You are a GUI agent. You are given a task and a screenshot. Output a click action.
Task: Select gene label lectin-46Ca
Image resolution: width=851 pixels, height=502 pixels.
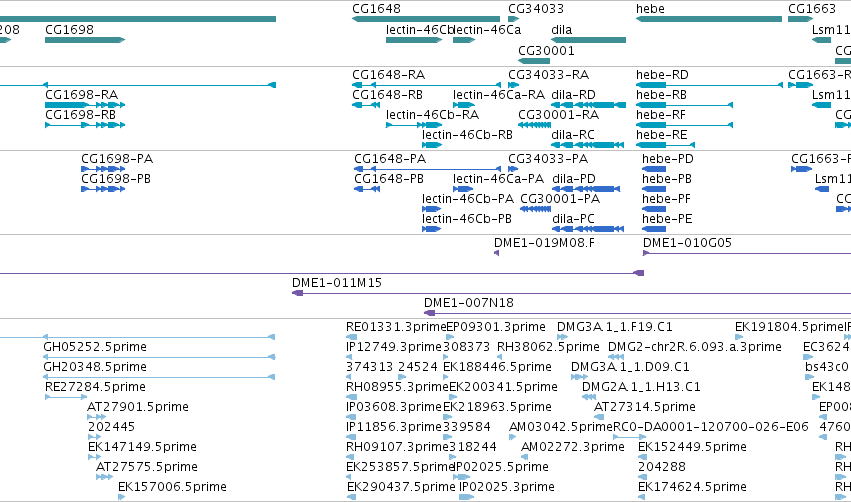click(487, 30)
